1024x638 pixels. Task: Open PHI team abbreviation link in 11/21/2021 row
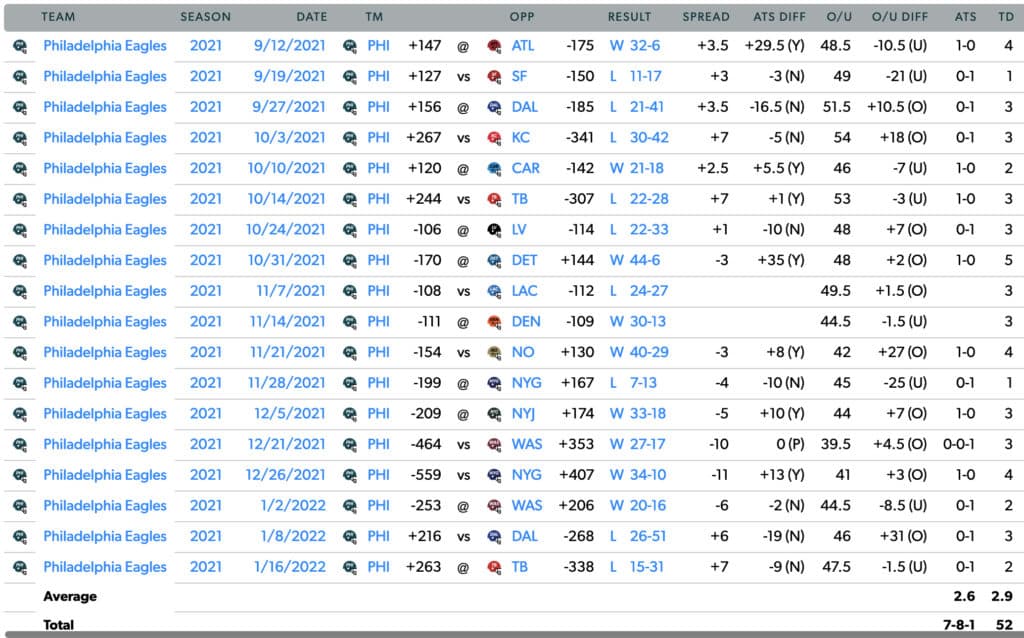(x=378, y=353)
